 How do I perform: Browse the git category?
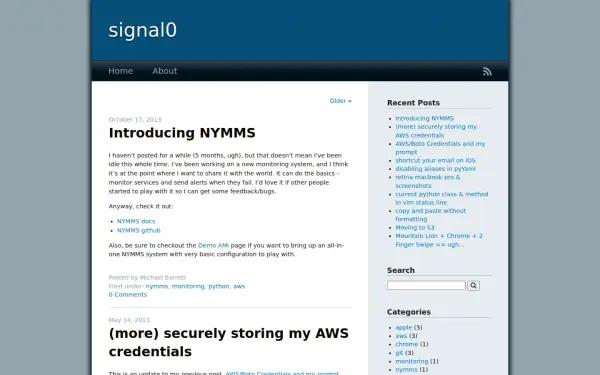tap(399, 353)
